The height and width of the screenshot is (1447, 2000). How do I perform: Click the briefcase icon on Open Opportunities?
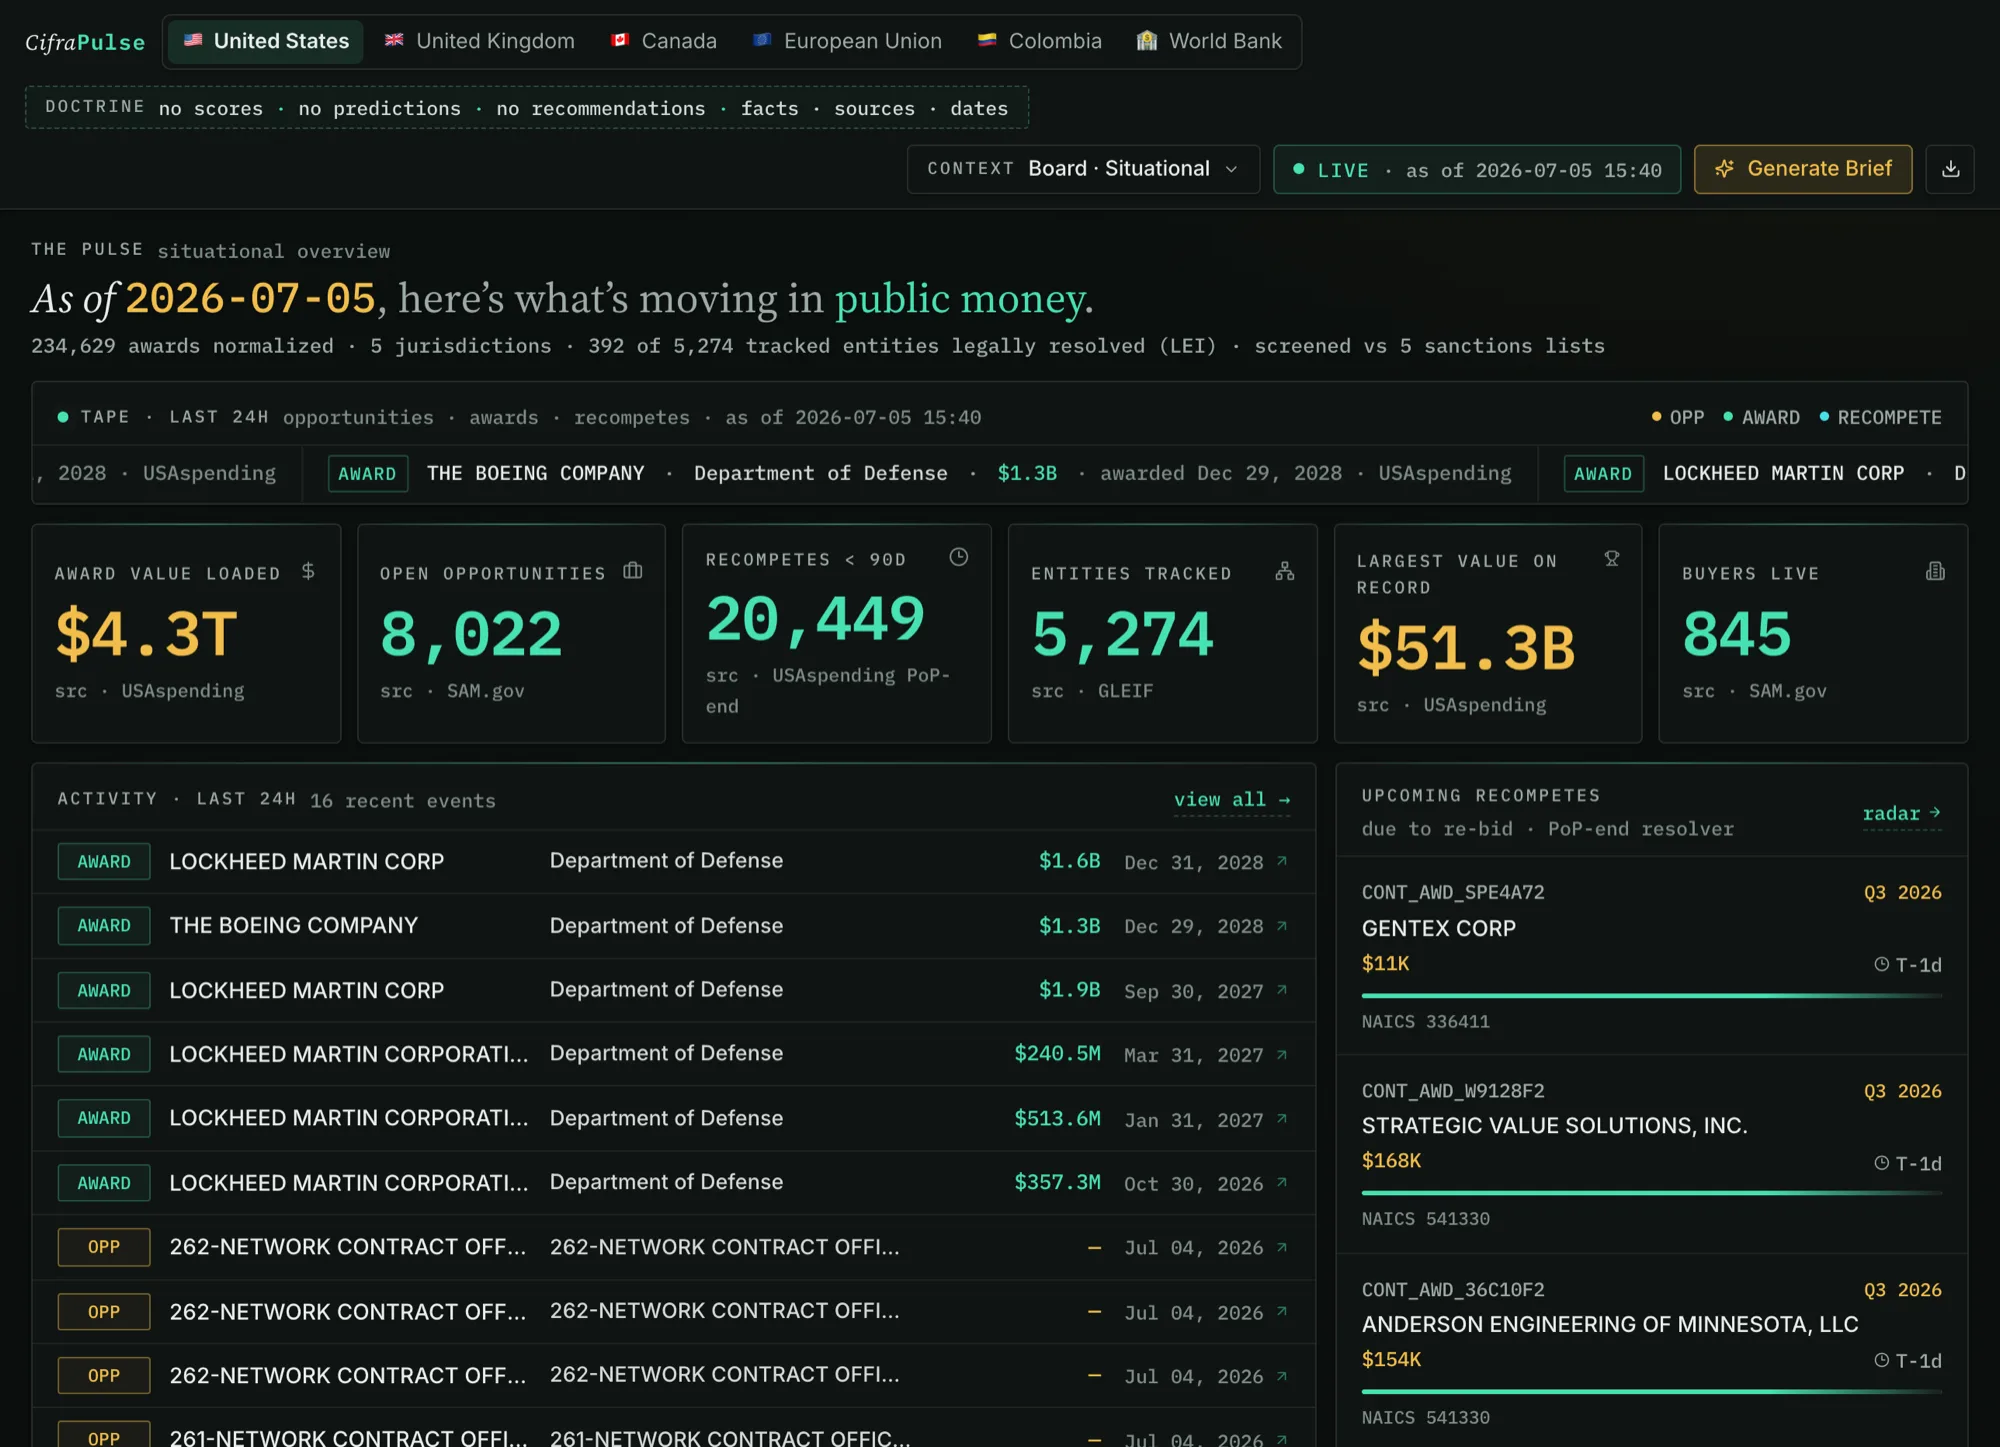[633, 571]
